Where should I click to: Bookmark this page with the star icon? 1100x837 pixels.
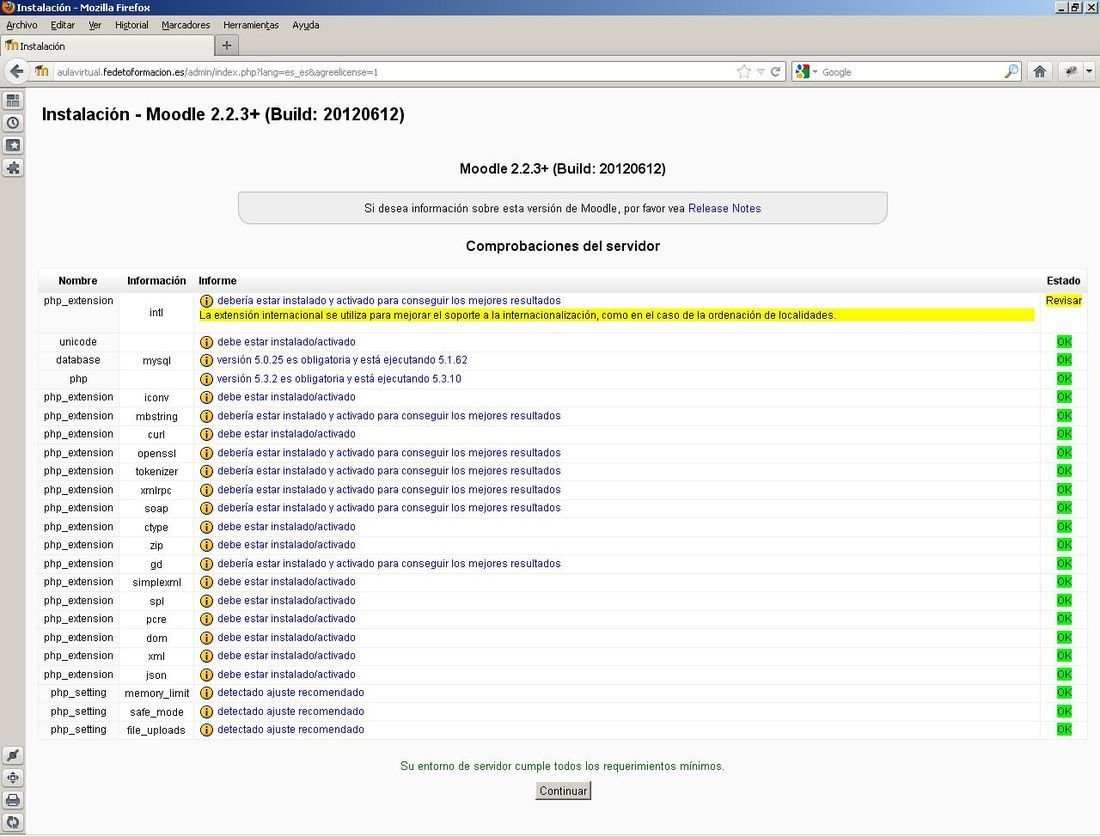[x=744, y=72]
